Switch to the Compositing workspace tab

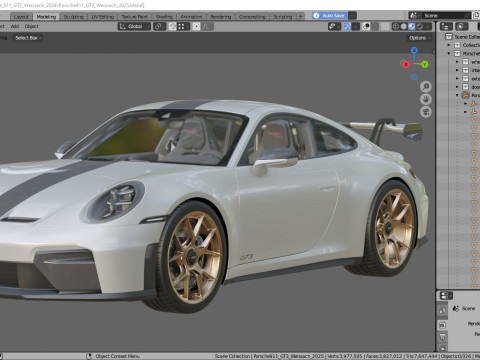click(252, 16)
